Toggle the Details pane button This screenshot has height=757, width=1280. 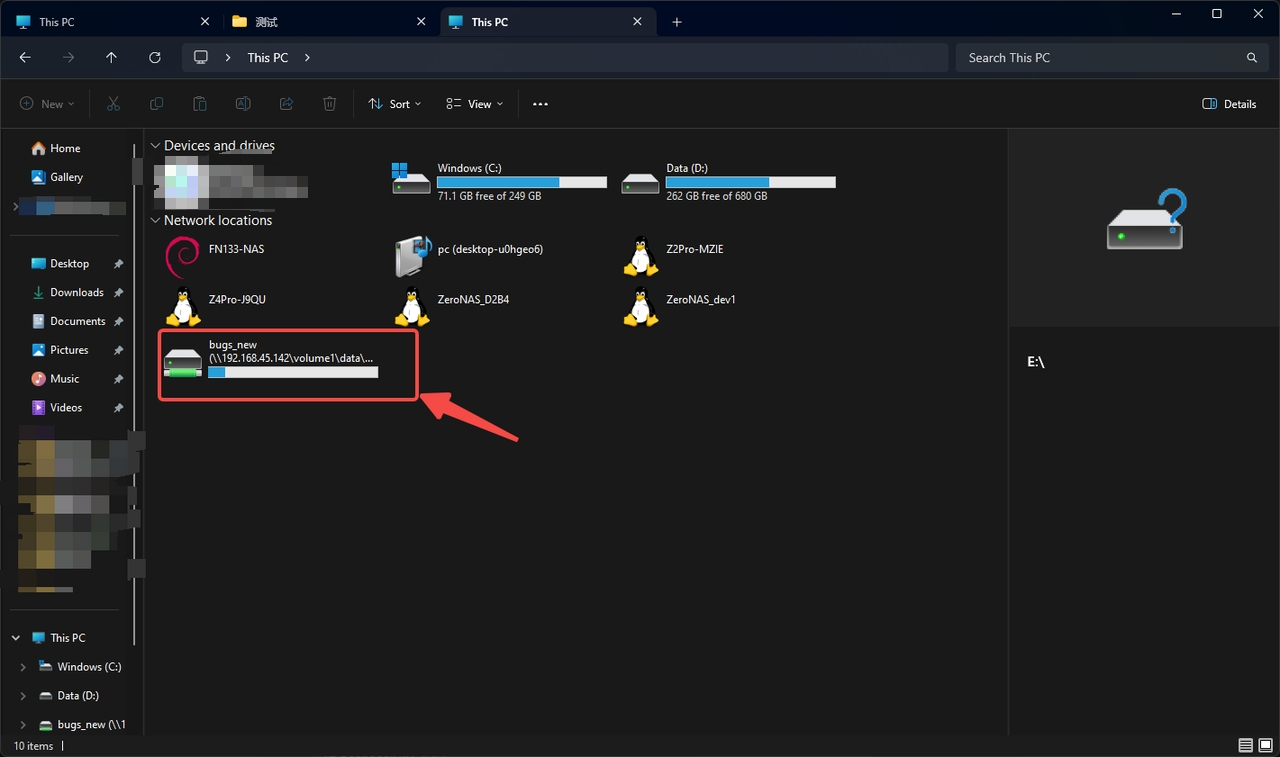1229,104
